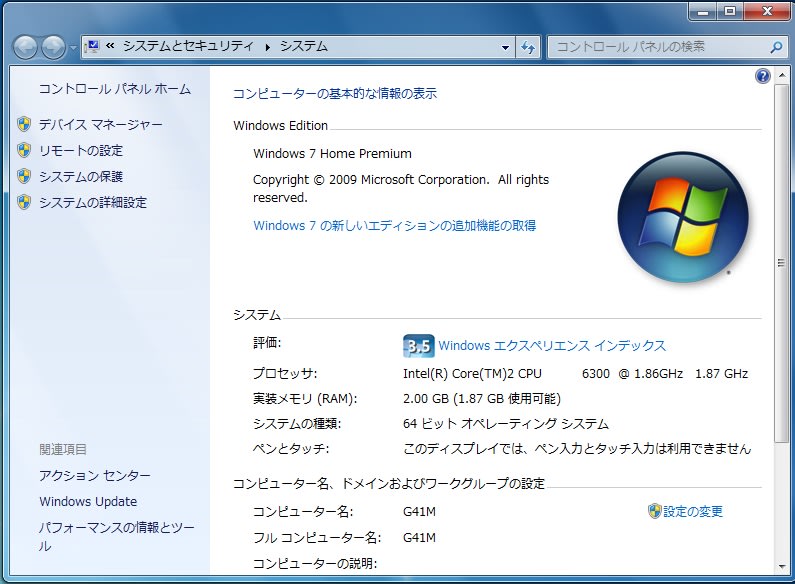The image size is (795, 584).
Task: Open recent pages dropdown beside Forward button
Action: pyautogui.click(x=73, y=48)
